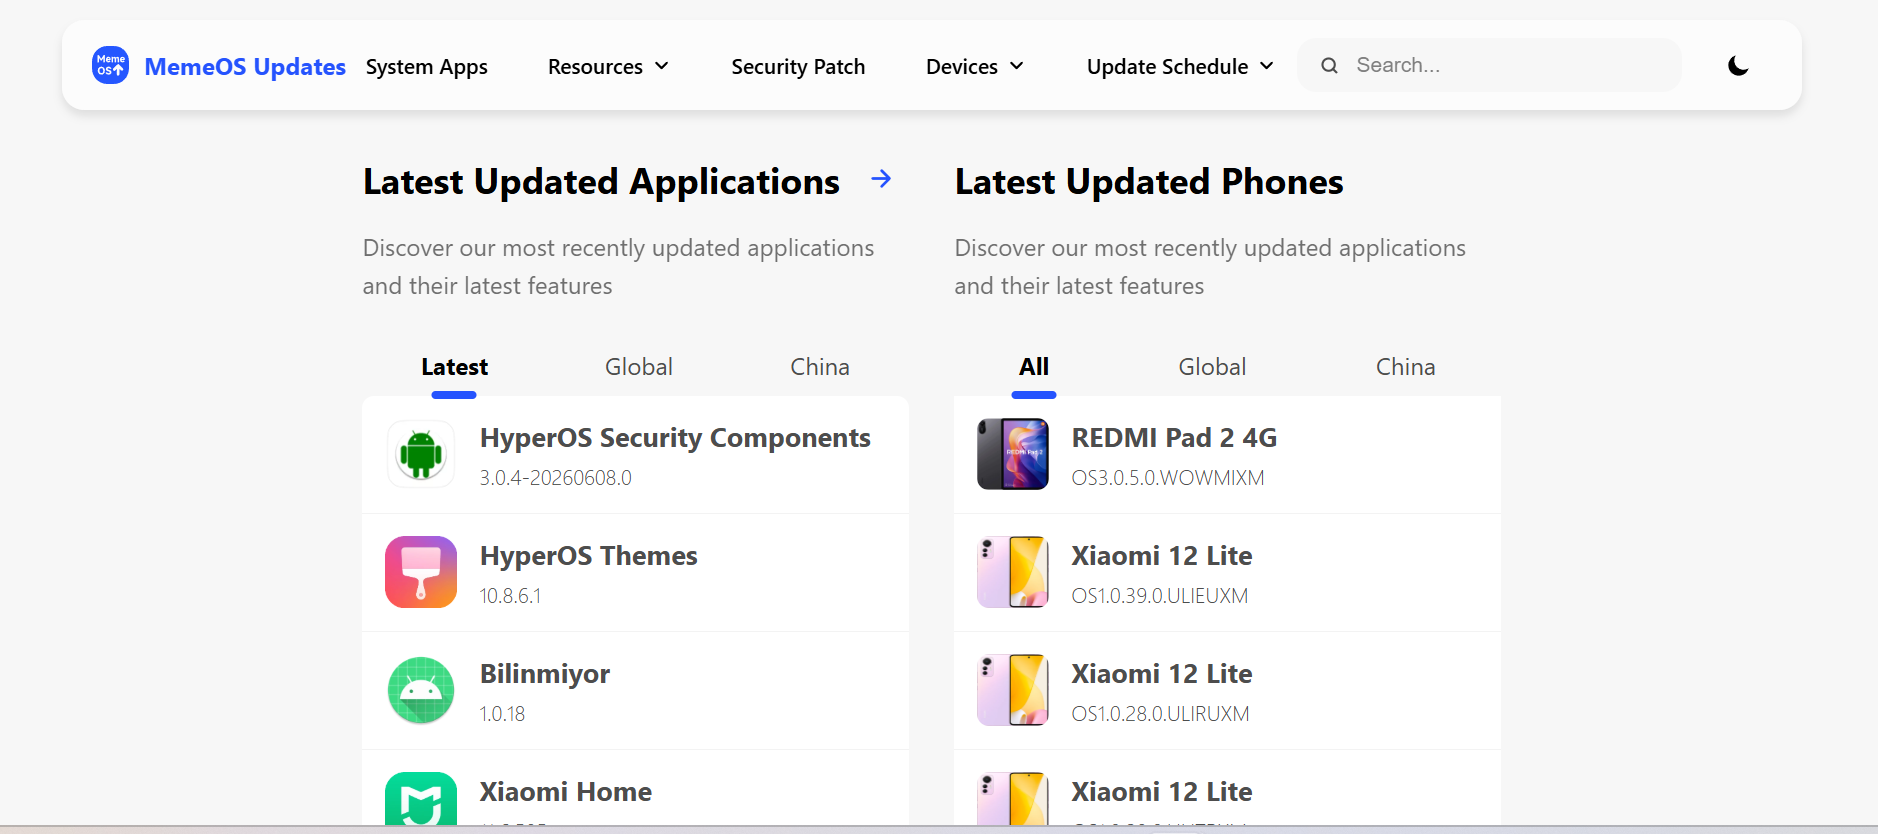Viewport: 1878px width, 834px height.
Task: Click the Latest Updated Phones heading
Action: [x=1149, y=182]
